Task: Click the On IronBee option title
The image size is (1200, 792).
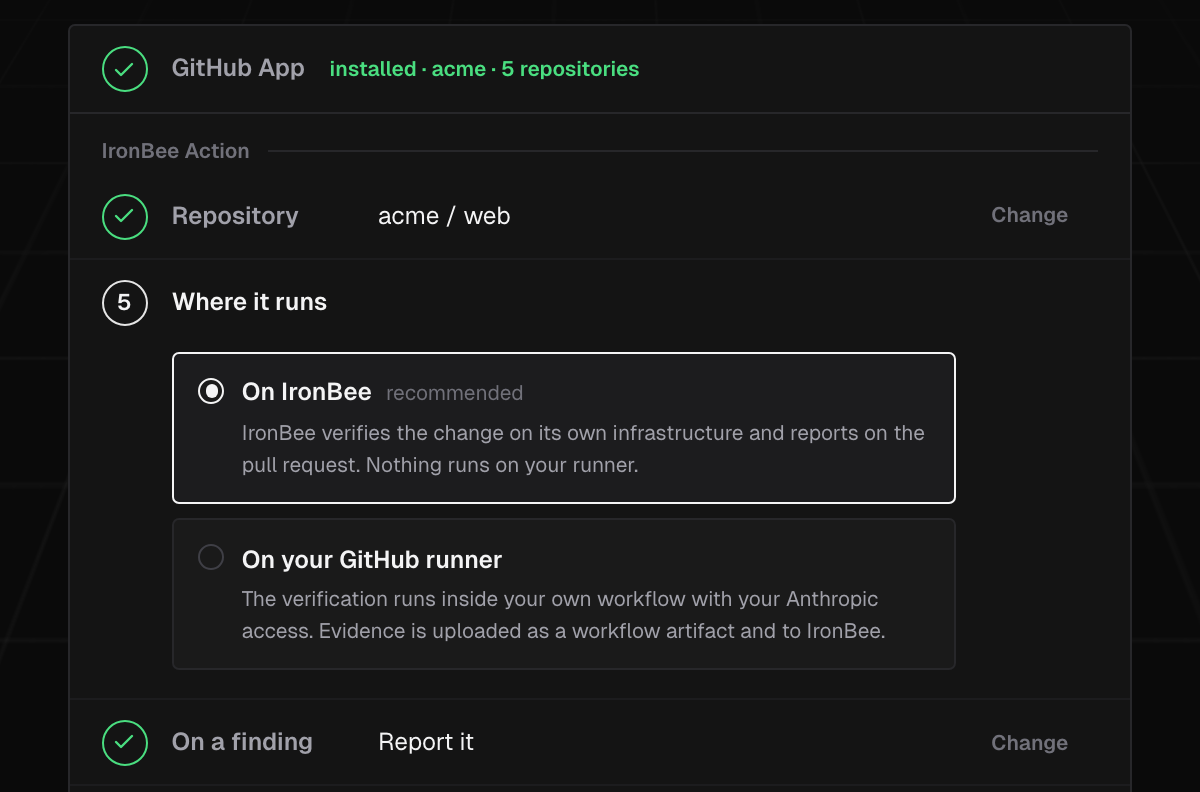Action: (x=307, y=392)
